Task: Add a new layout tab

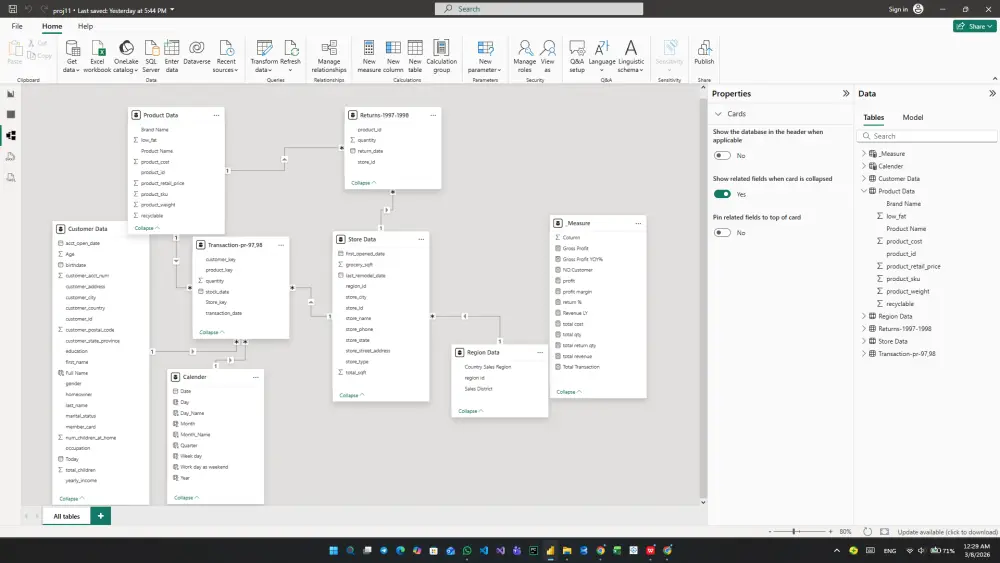Action: pos(101,516)
